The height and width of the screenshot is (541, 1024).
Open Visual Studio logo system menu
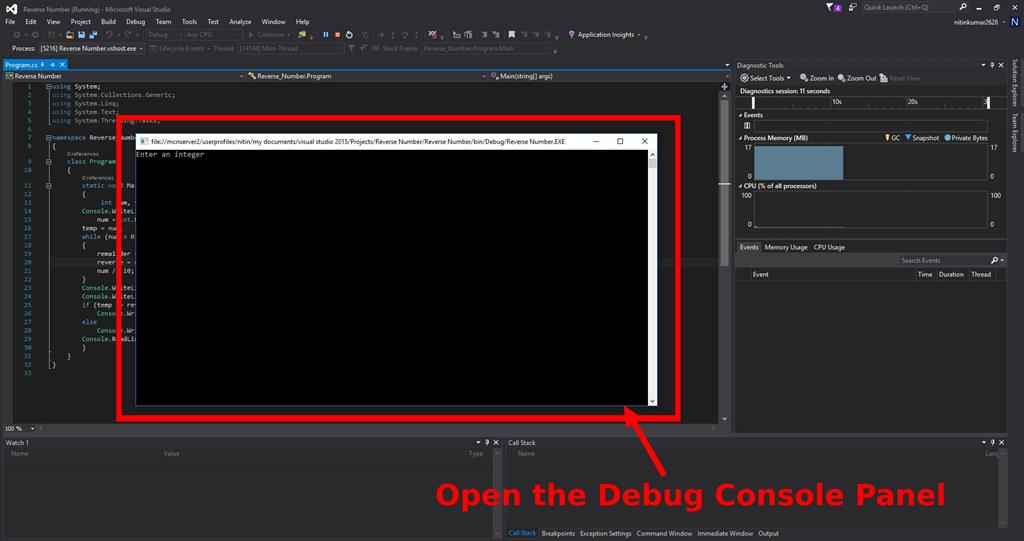[11, 9]
